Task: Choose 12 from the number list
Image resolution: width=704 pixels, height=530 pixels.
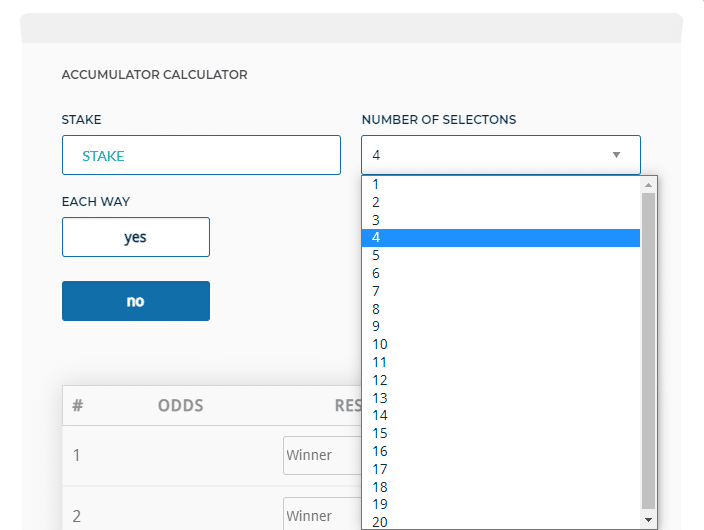Action: (501, 380)
